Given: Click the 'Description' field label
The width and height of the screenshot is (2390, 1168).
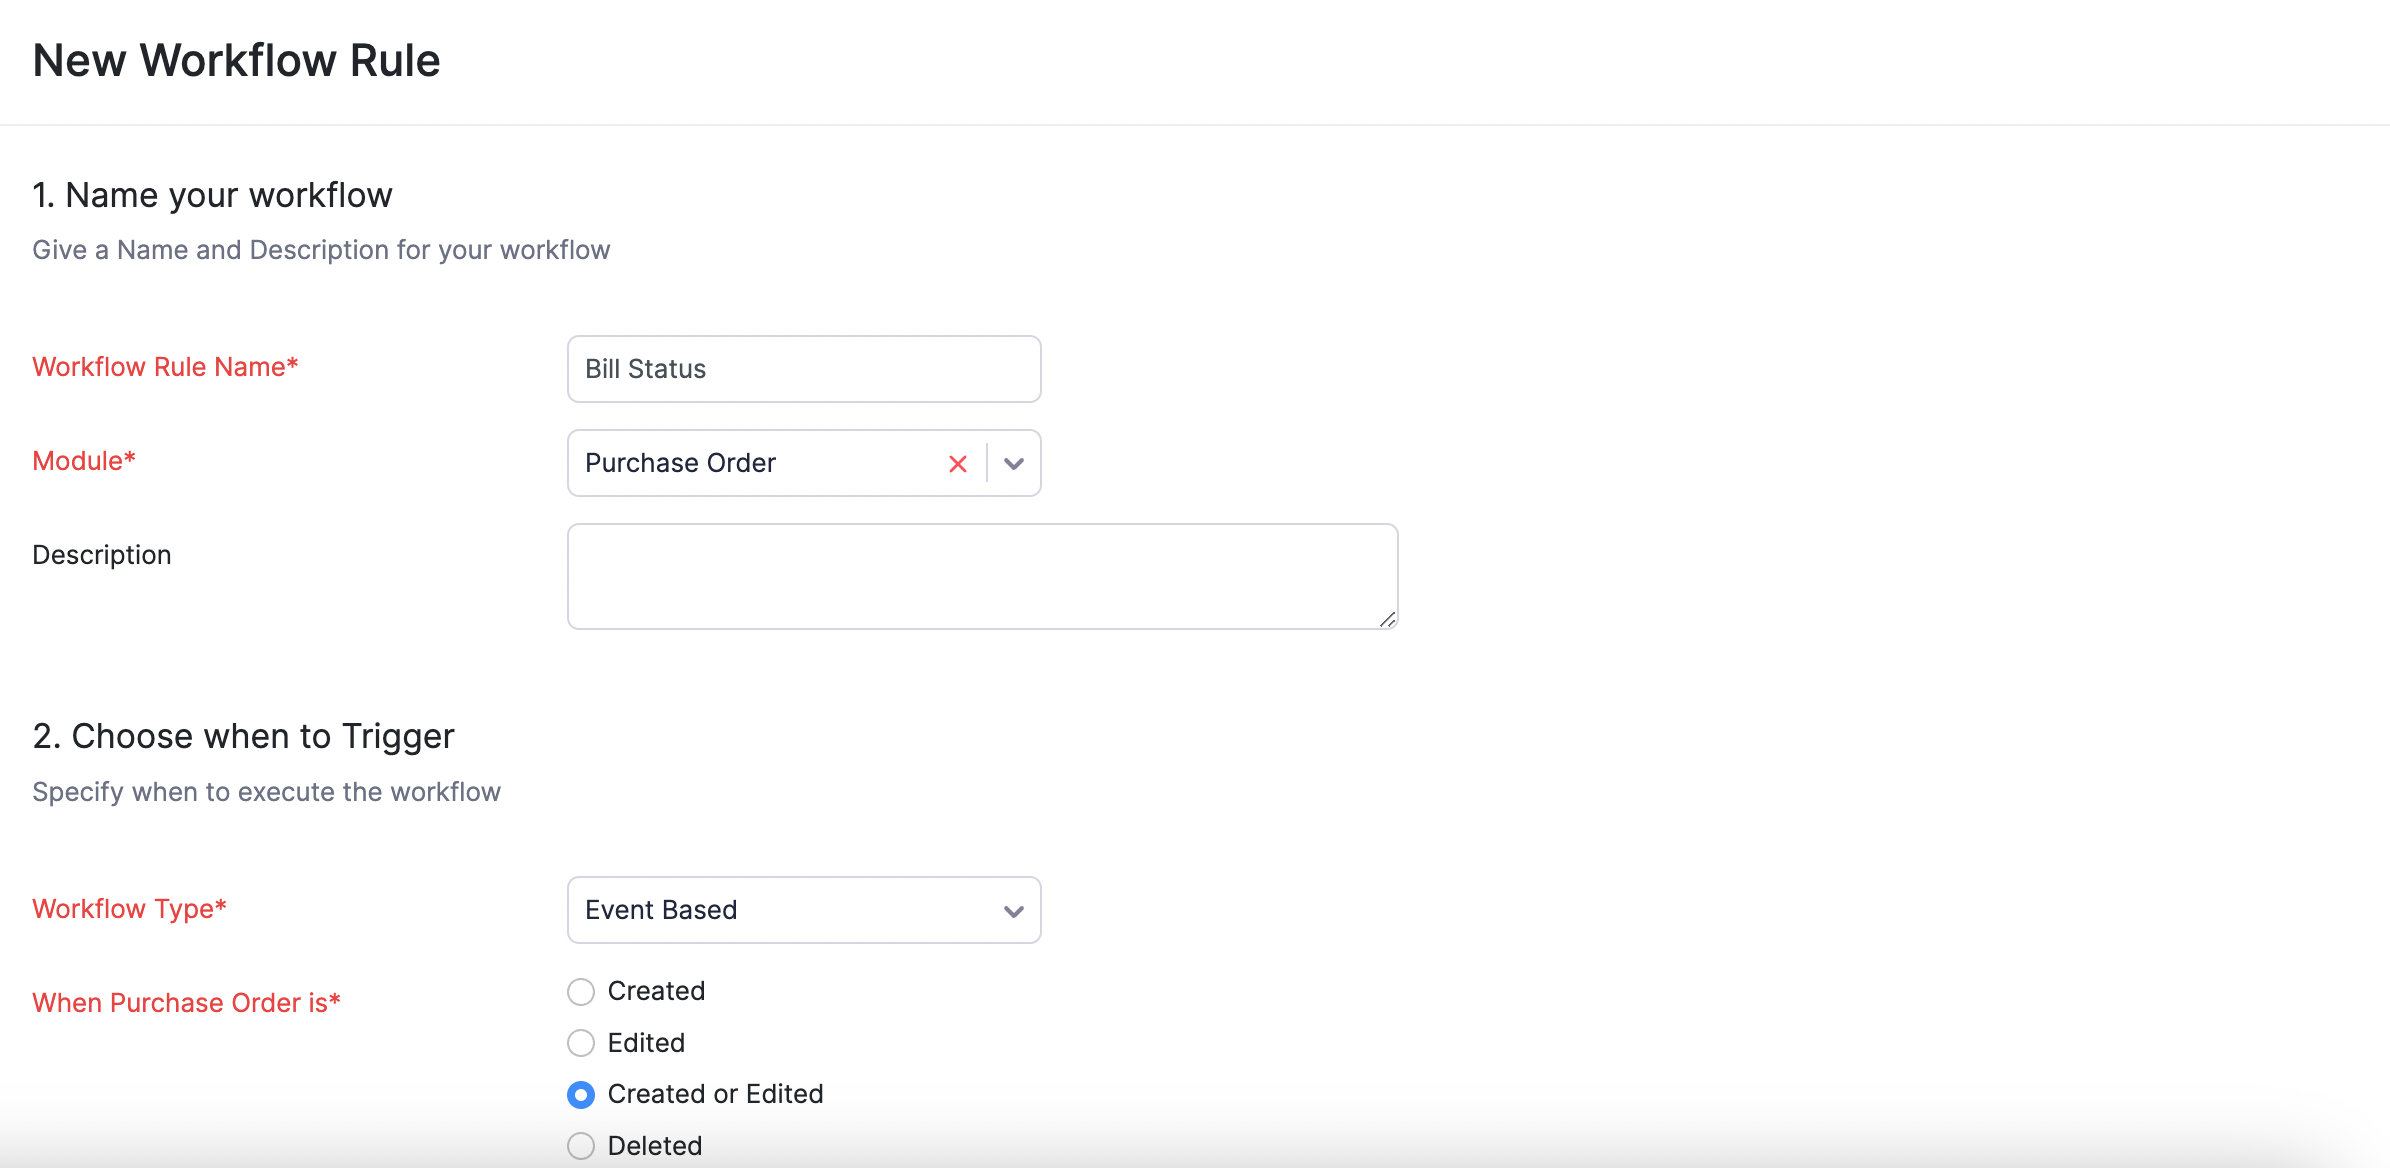Looking at the screenshot, I should pos(102,555).
